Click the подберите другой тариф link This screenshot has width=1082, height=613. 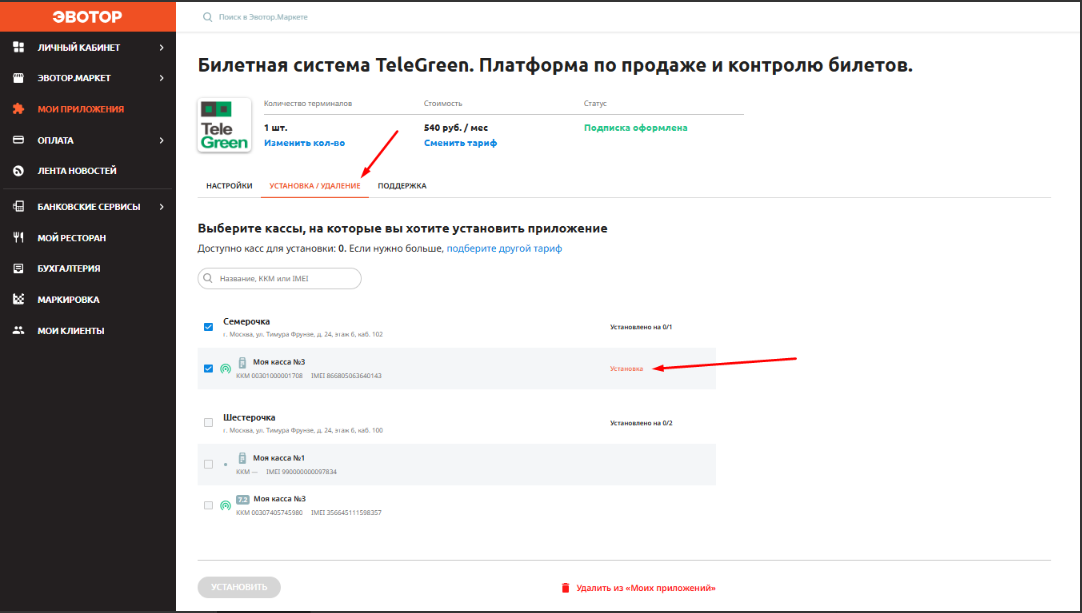coord(504,249)
